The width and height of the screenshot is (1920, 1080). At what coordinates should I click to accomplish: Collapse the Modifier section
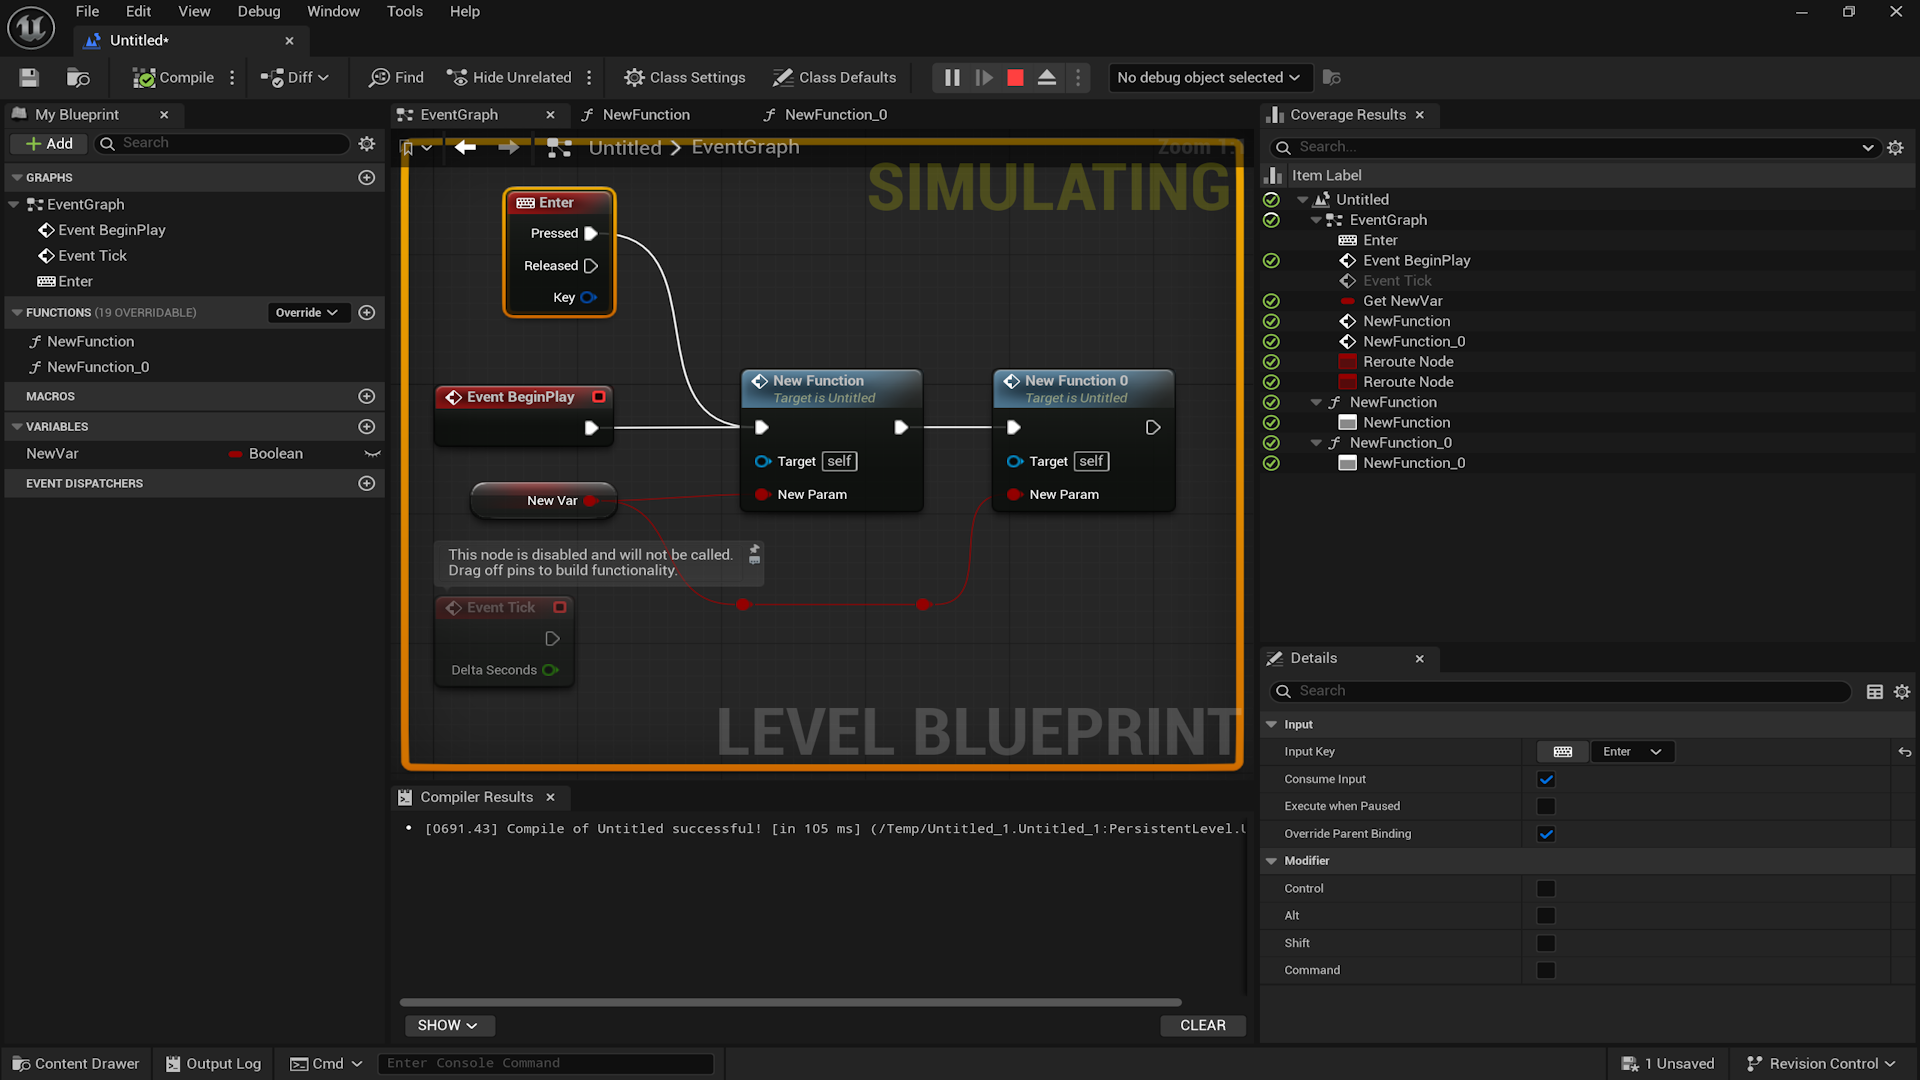pyautogui.click(x=1271, y=861)
